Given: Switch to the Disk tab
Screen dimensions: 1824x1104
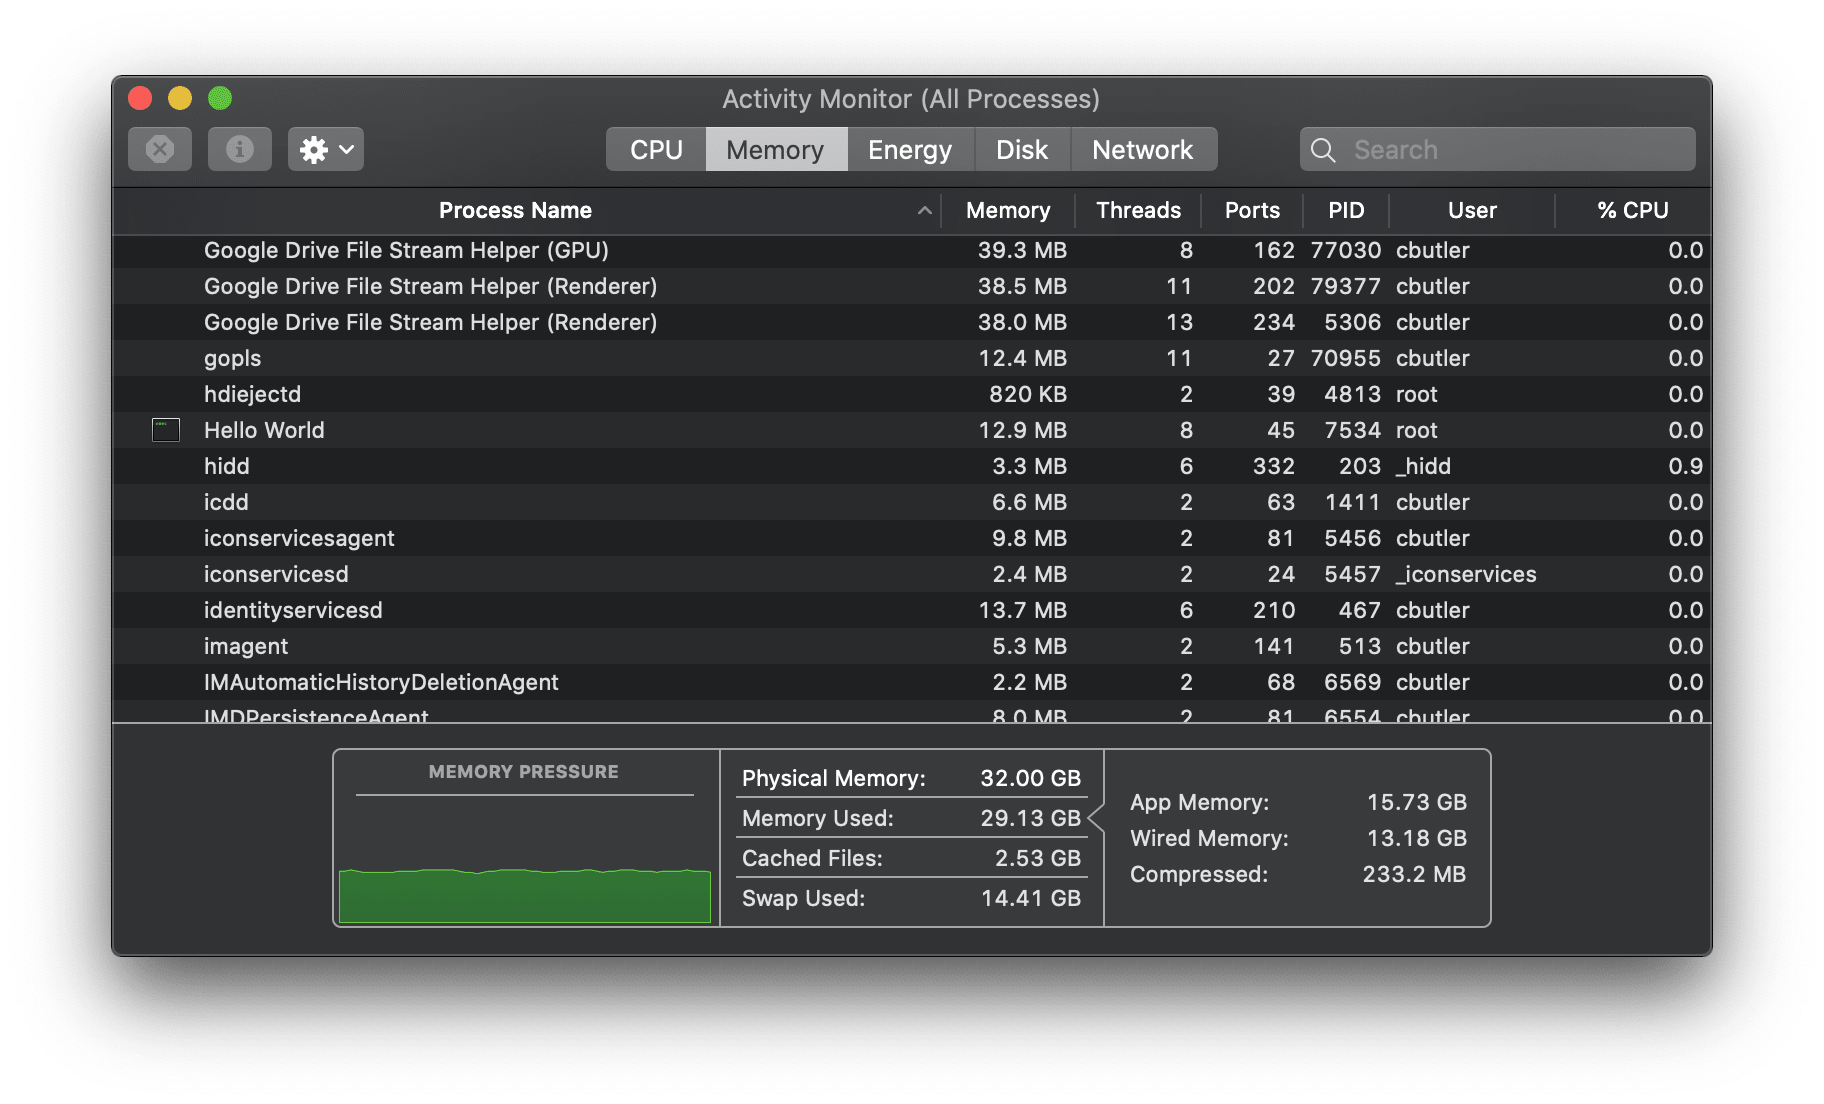Looking at the screenshot, I should point(1022,149).
